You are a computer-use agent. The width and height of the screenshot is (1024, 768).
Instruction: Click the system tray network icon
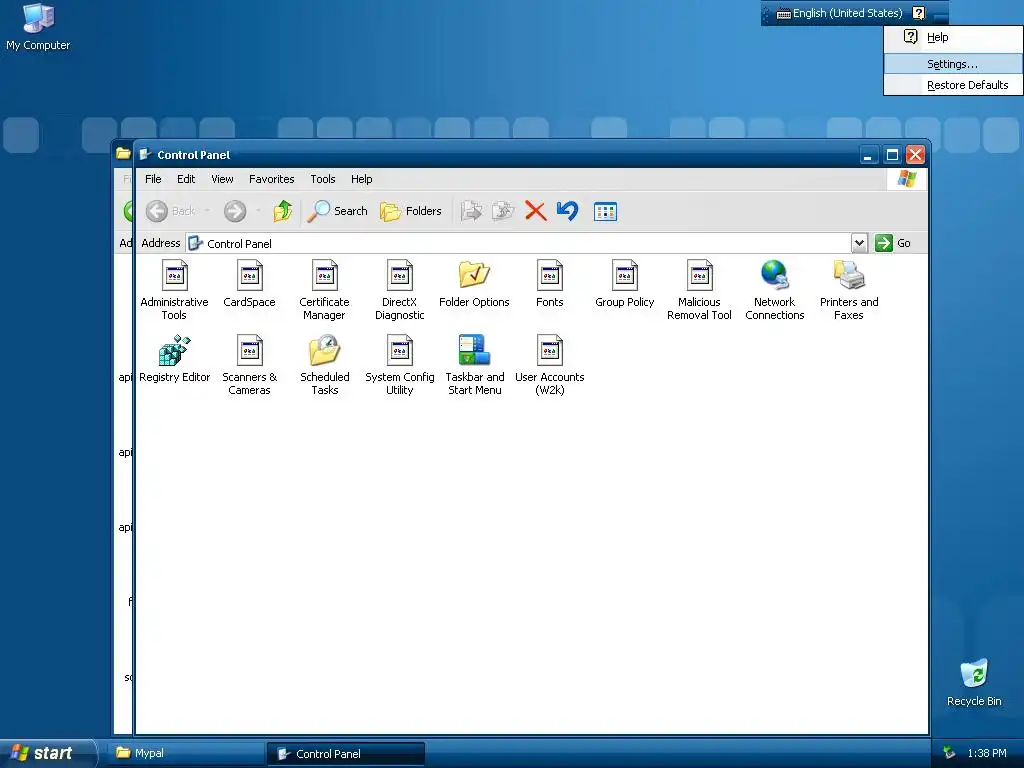pyautogui.click(x=949, y=753)
